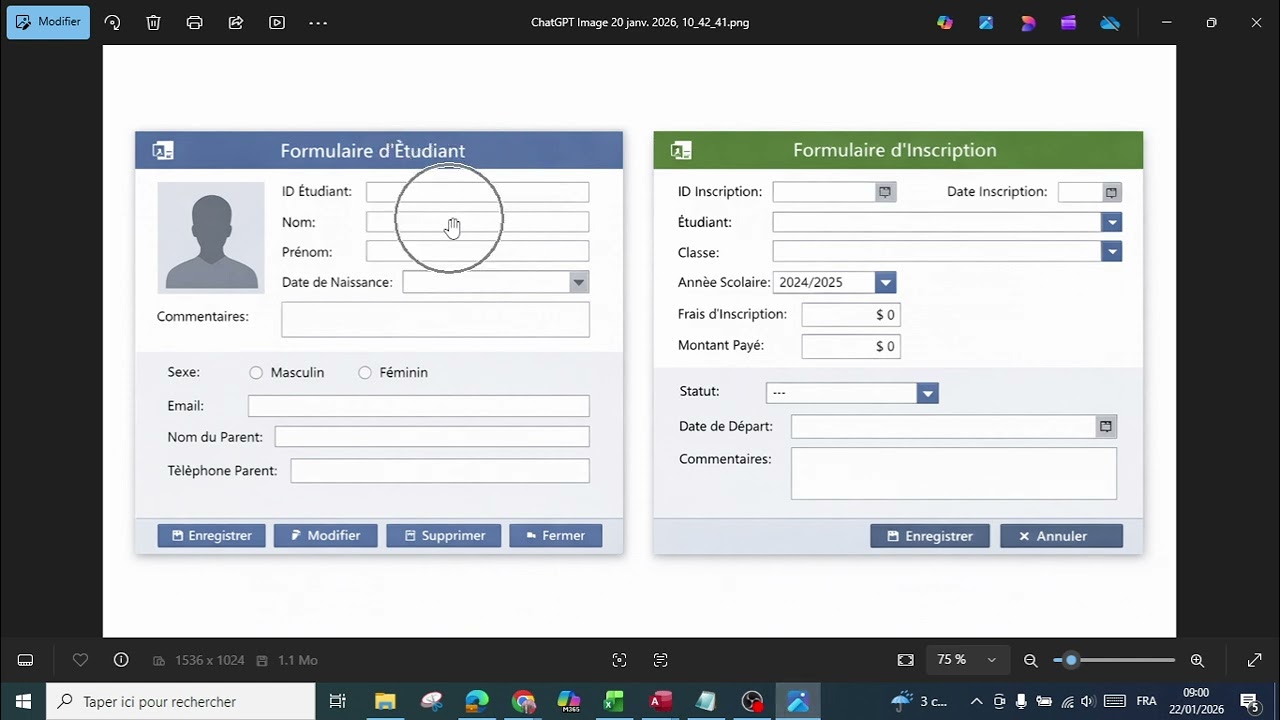
Task: Open Microsoft Access from the taskbar
Action: [x=660, y=702]
